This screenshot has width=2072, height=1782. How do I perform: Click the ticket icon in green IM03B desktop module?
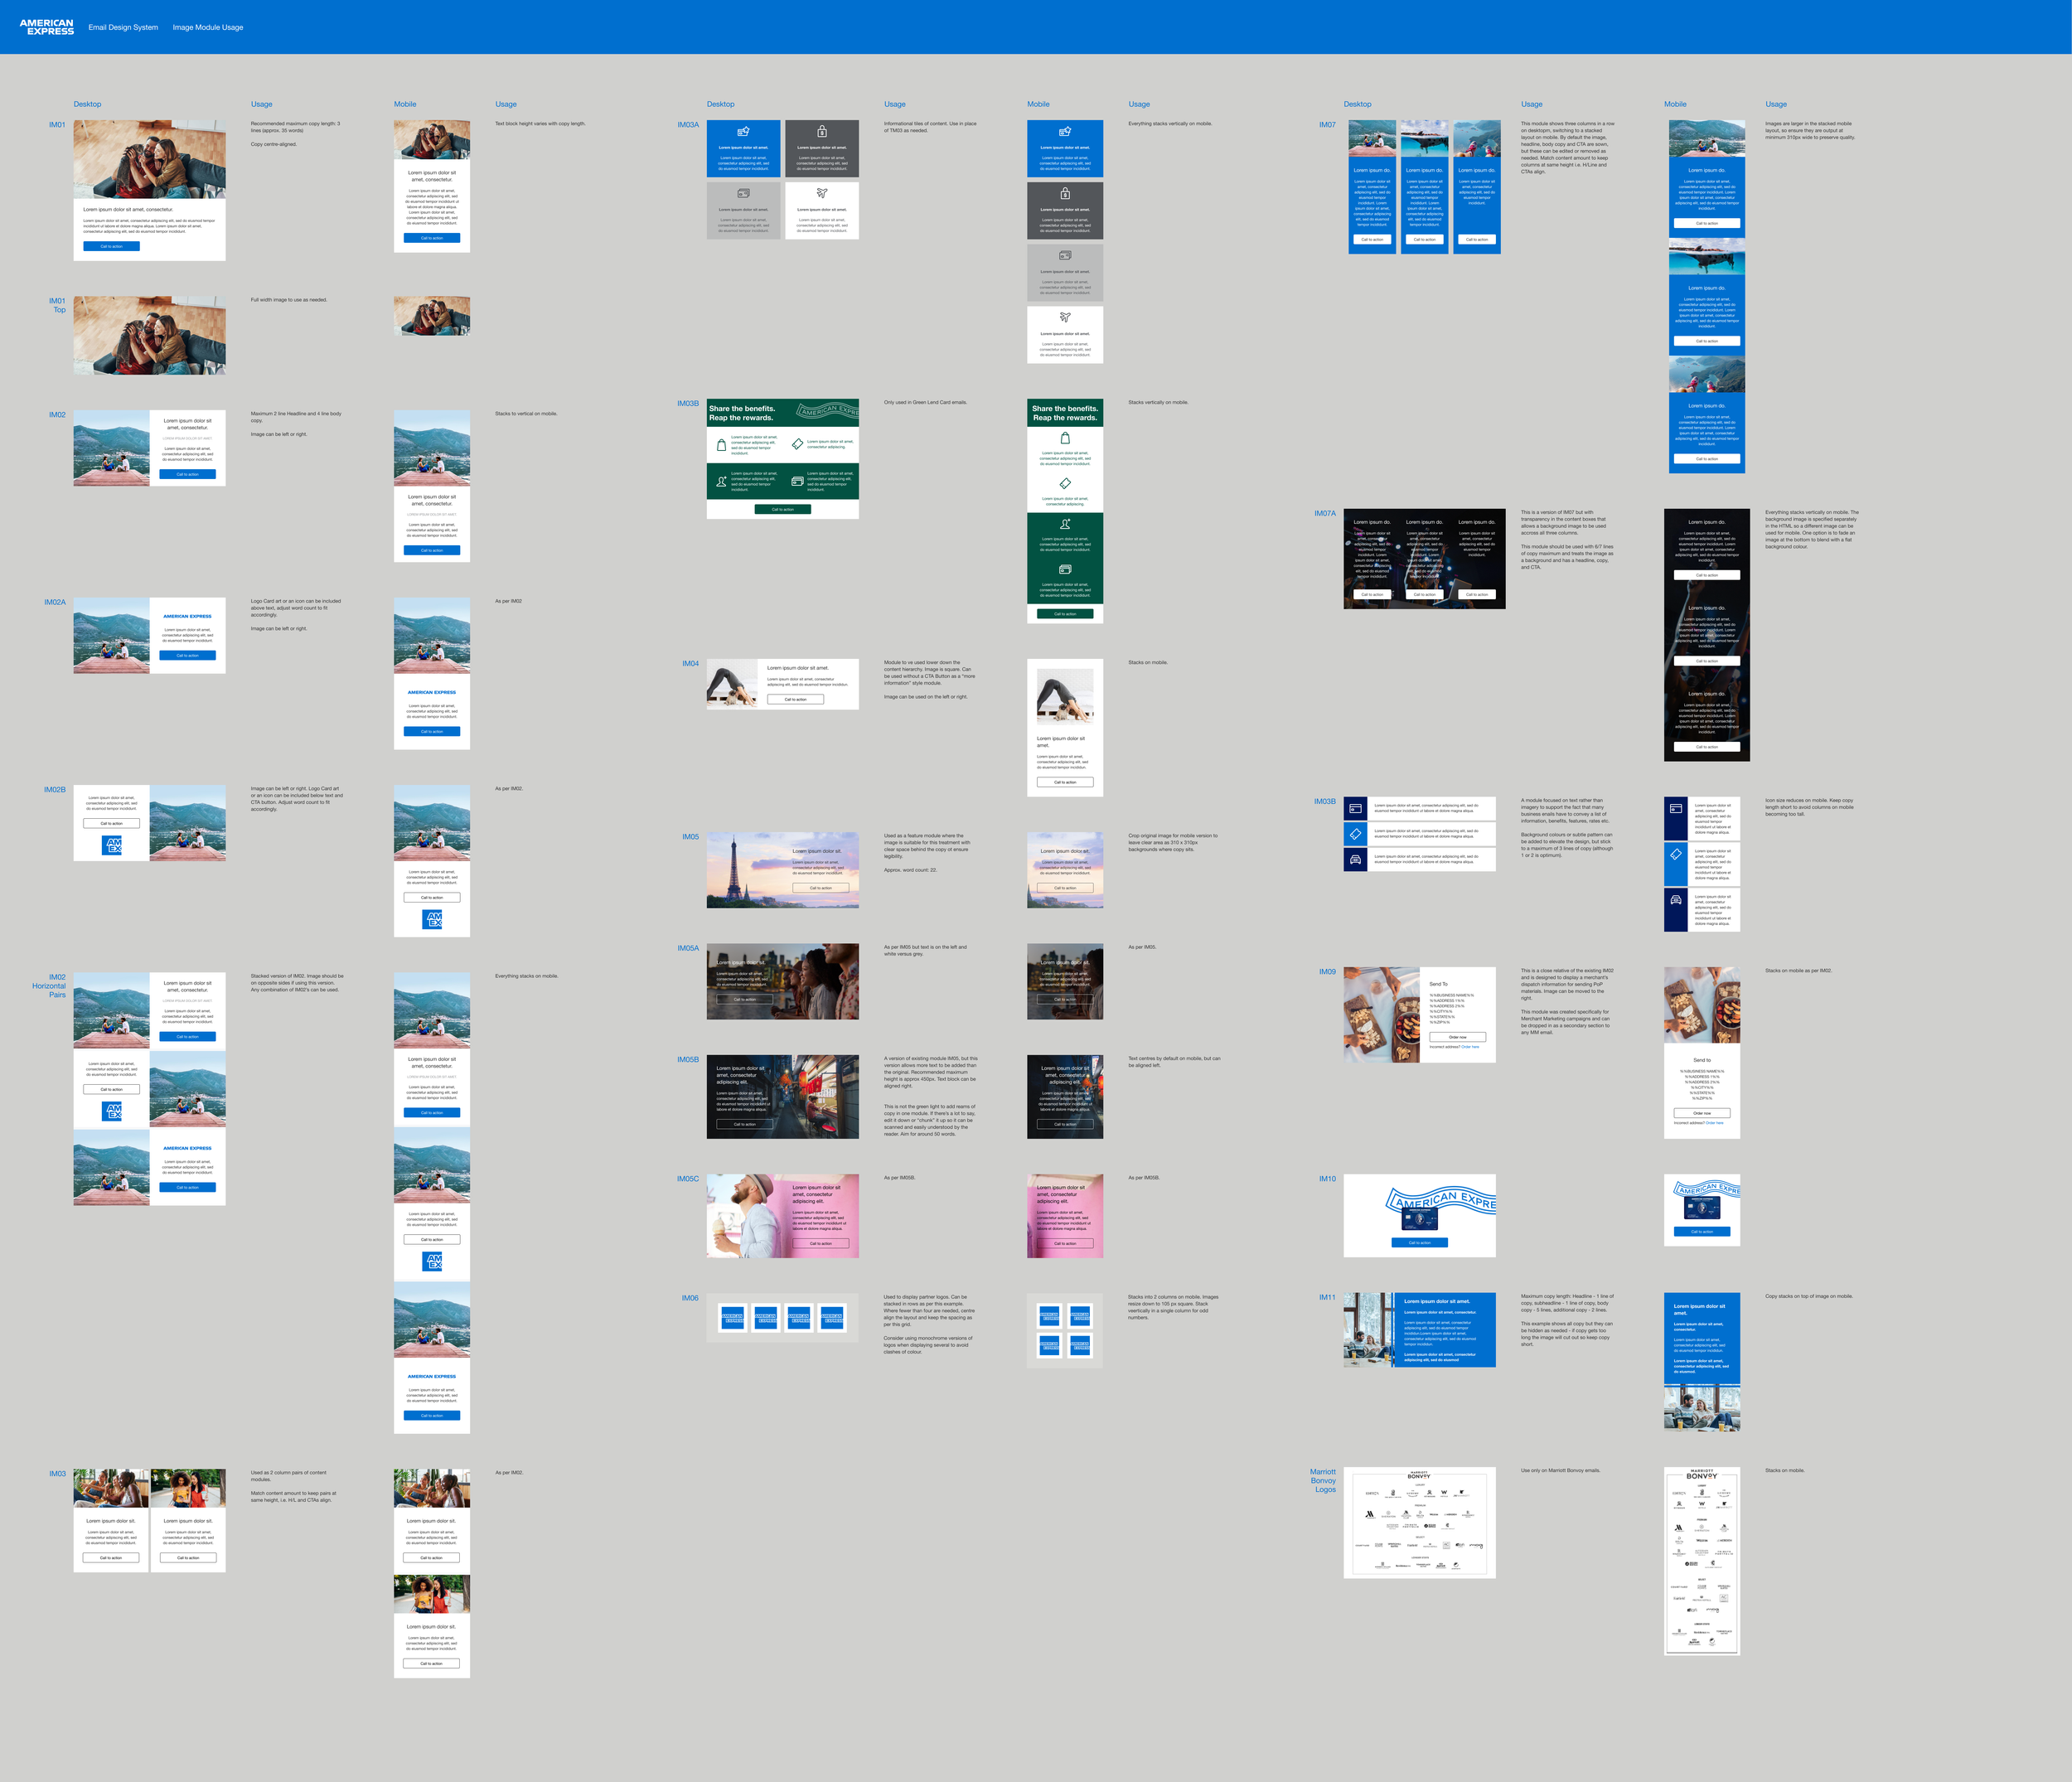[x=797, y=444]
